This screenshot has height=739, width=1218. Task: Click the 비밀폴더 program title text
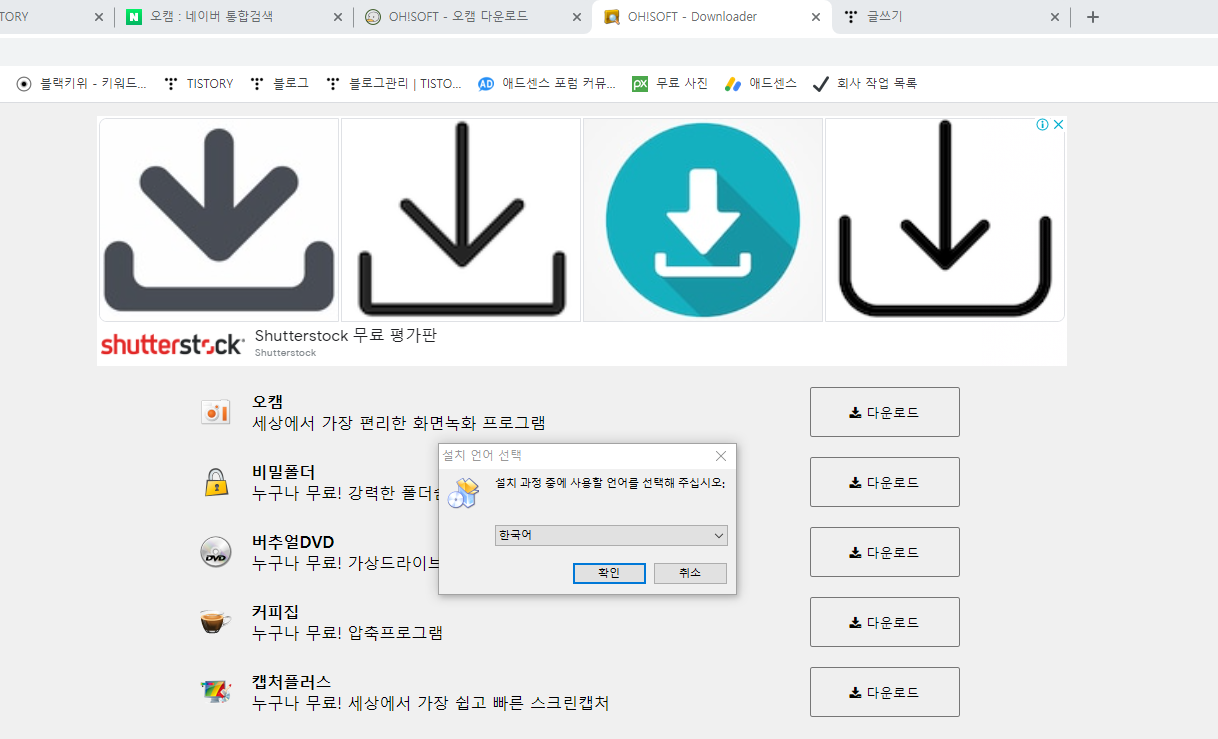284,472
